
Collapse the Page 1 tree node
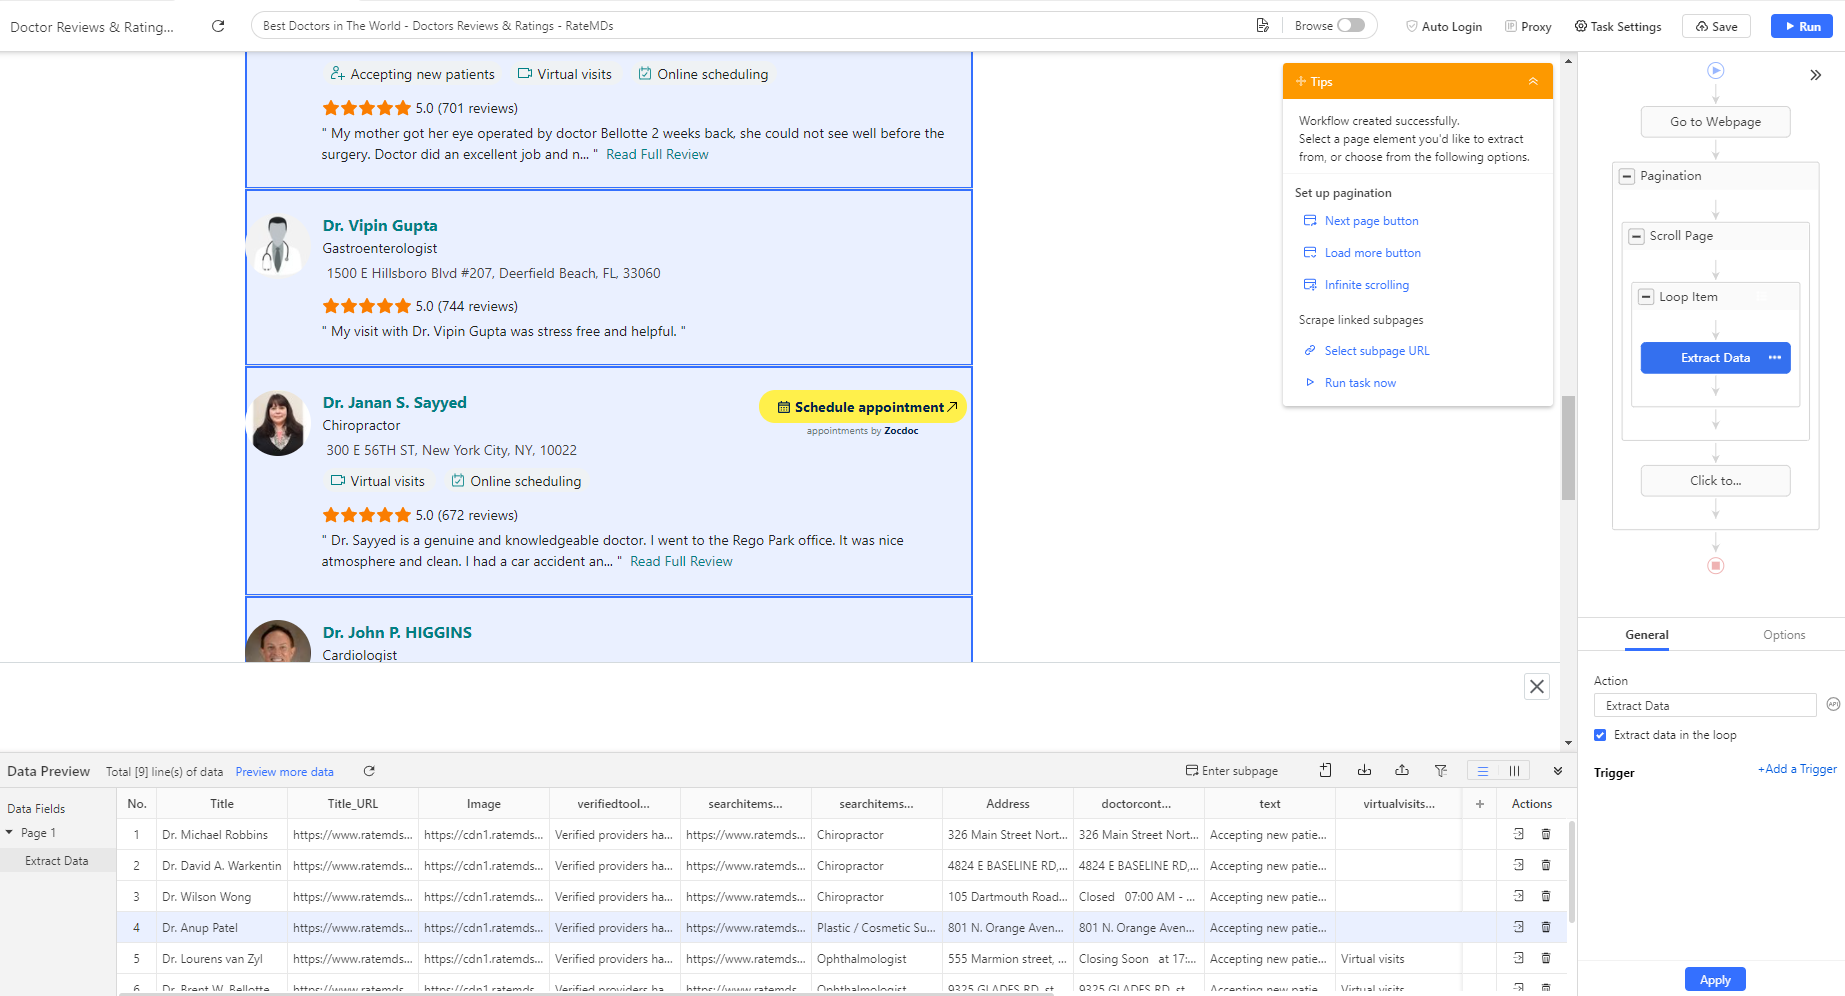[10, 833]
